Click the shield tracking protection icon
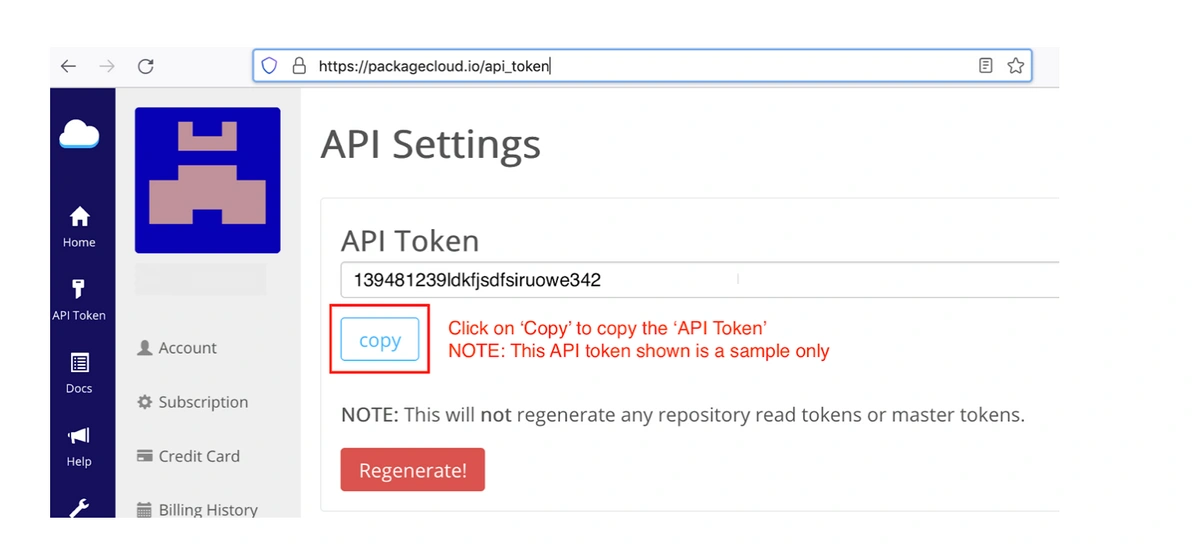 pos(269,66)
